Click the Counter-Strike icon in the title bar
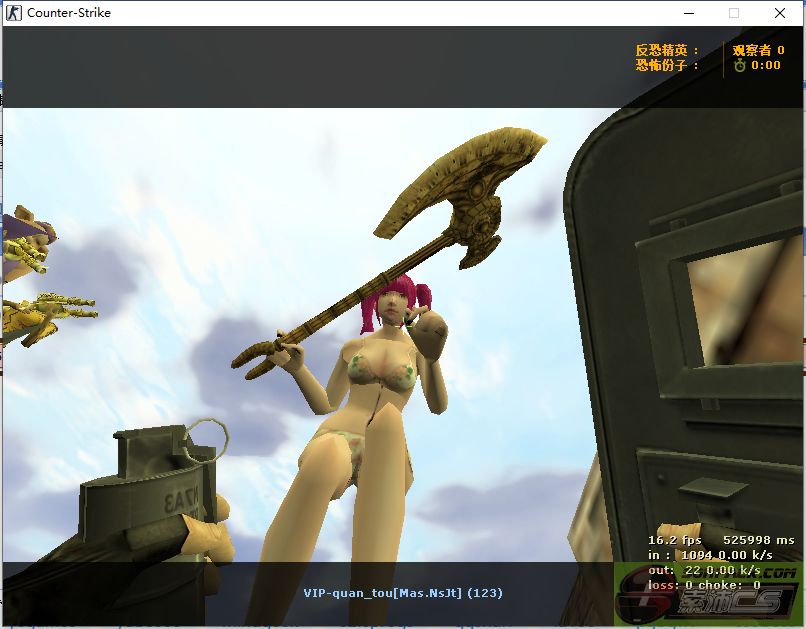Viewport: 806px width, 629px height. point(13,13)
